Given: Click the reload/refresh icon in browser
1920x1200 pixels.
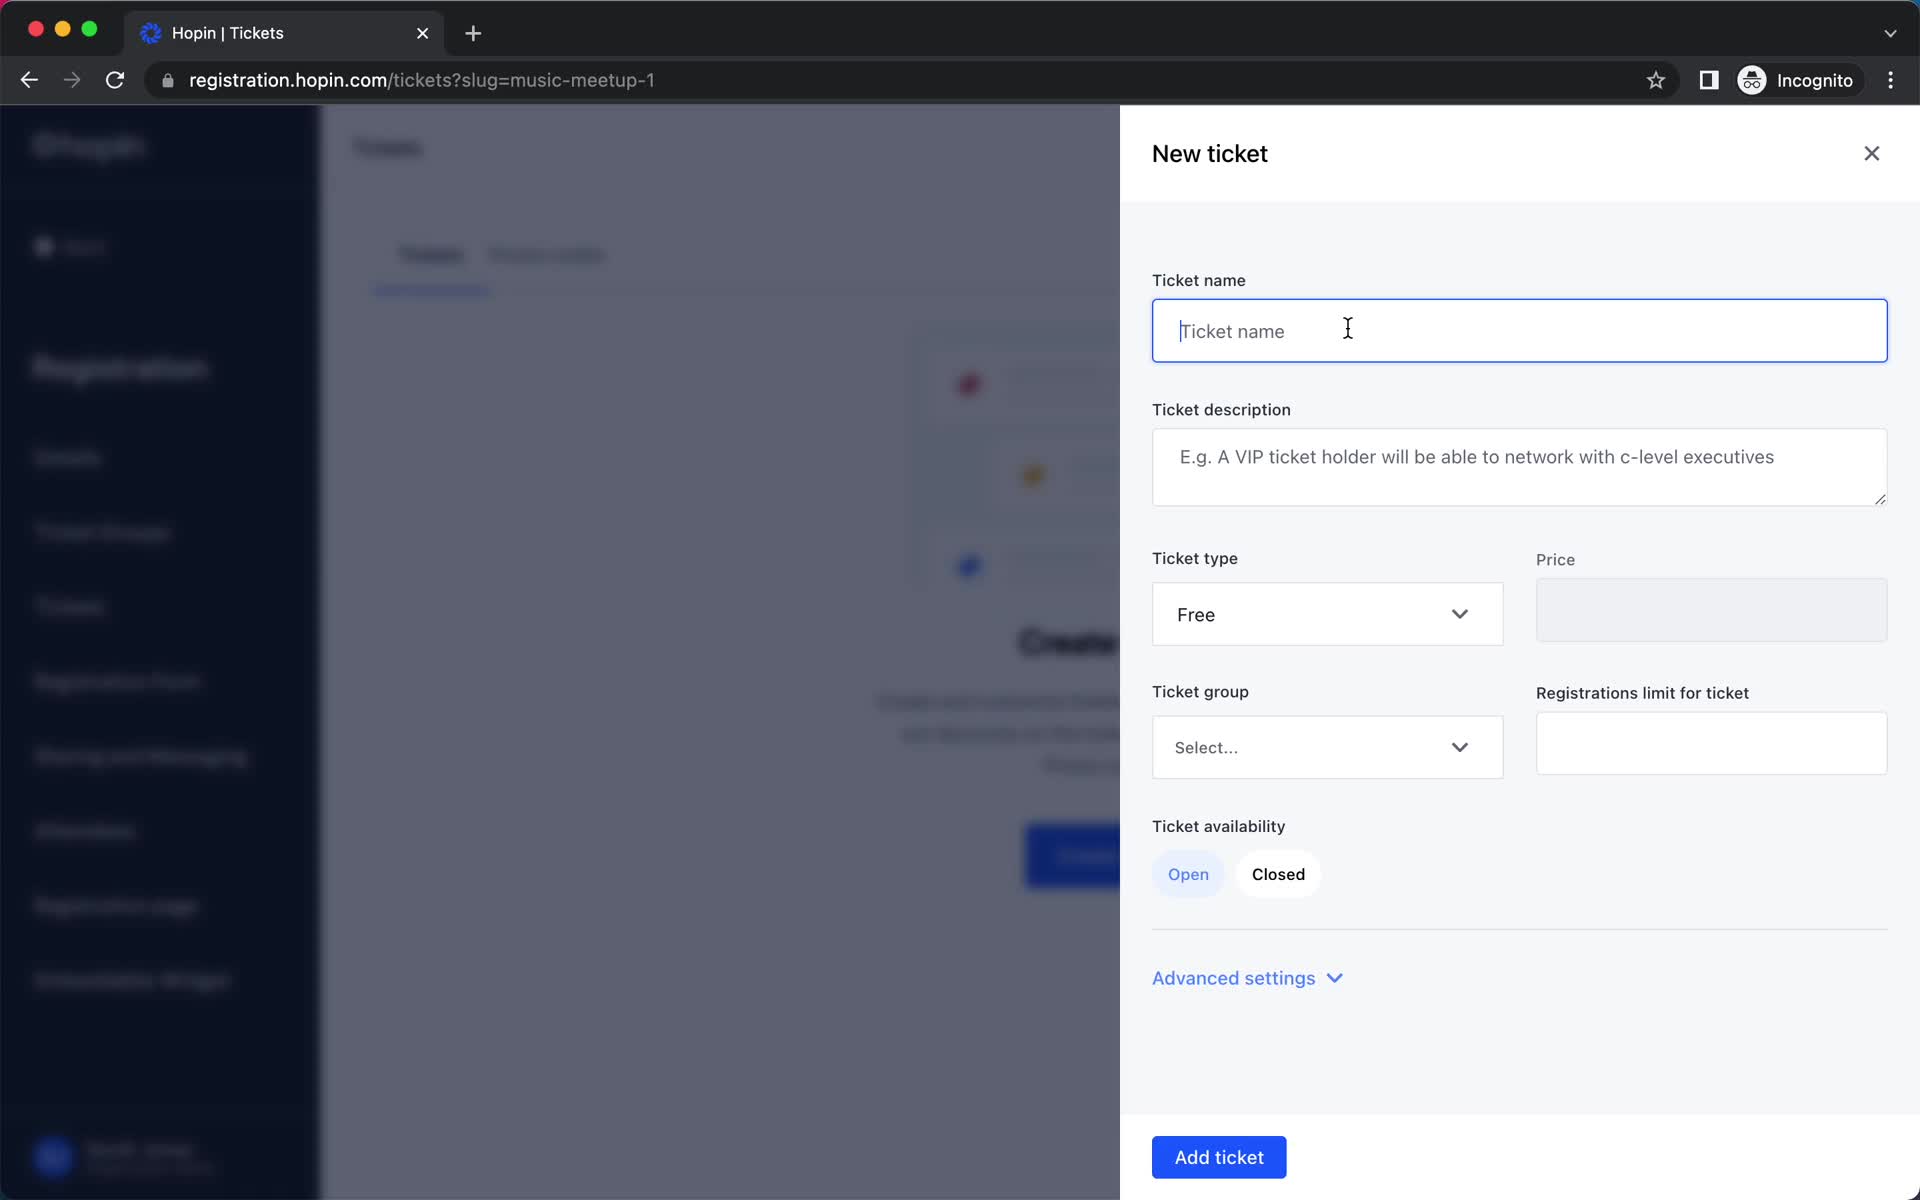Looking at the screenshot, I should tap(116, 80).
